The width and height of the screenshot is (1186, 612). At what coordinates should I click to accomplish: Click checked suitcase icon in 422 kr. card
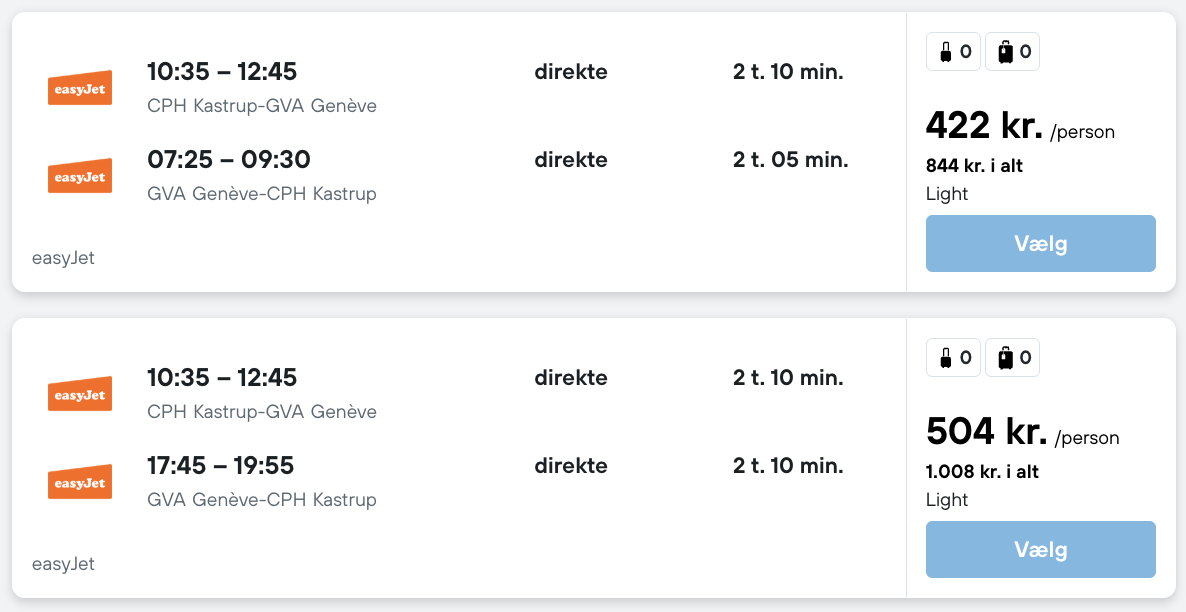[1005, 52]
